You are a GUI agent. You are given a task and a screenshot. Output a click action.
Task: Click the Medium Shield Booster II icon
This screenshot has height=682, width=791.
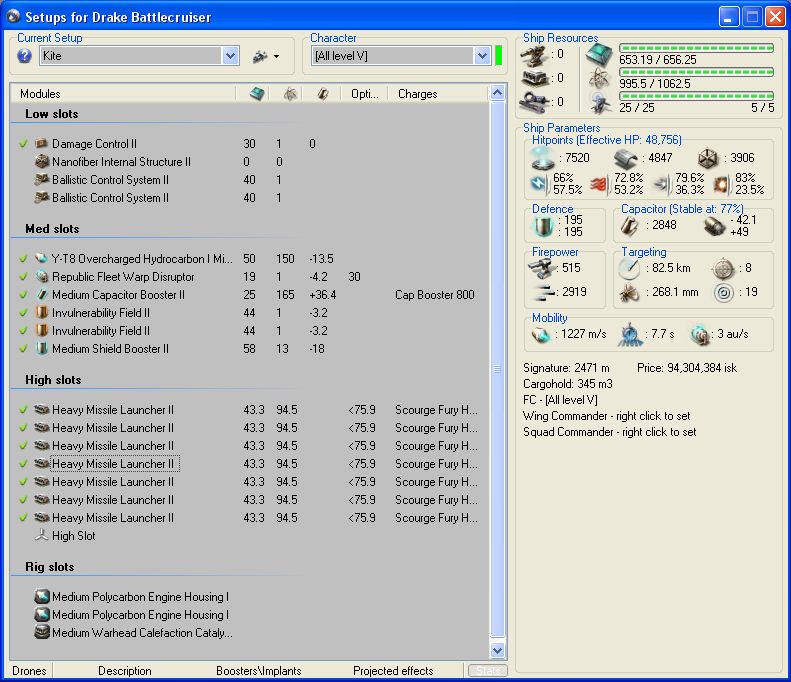(x=41, y=349)
